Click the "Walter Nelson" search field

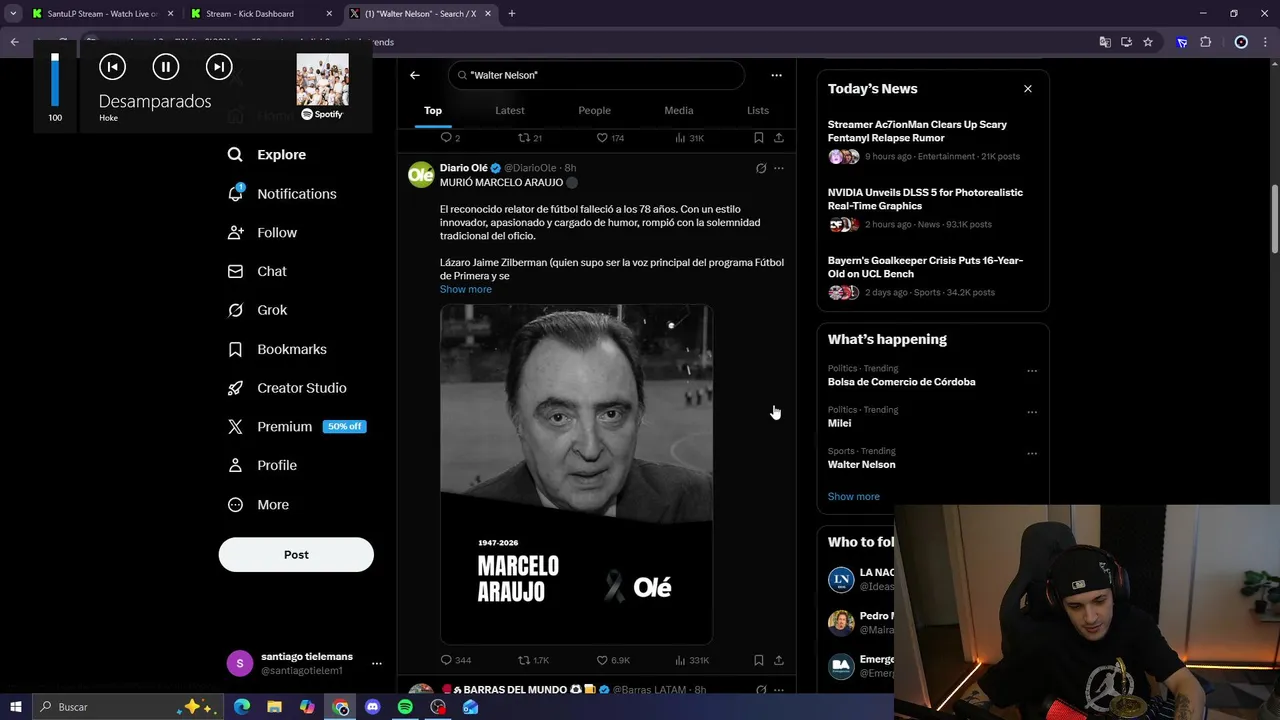coord(596,75)
